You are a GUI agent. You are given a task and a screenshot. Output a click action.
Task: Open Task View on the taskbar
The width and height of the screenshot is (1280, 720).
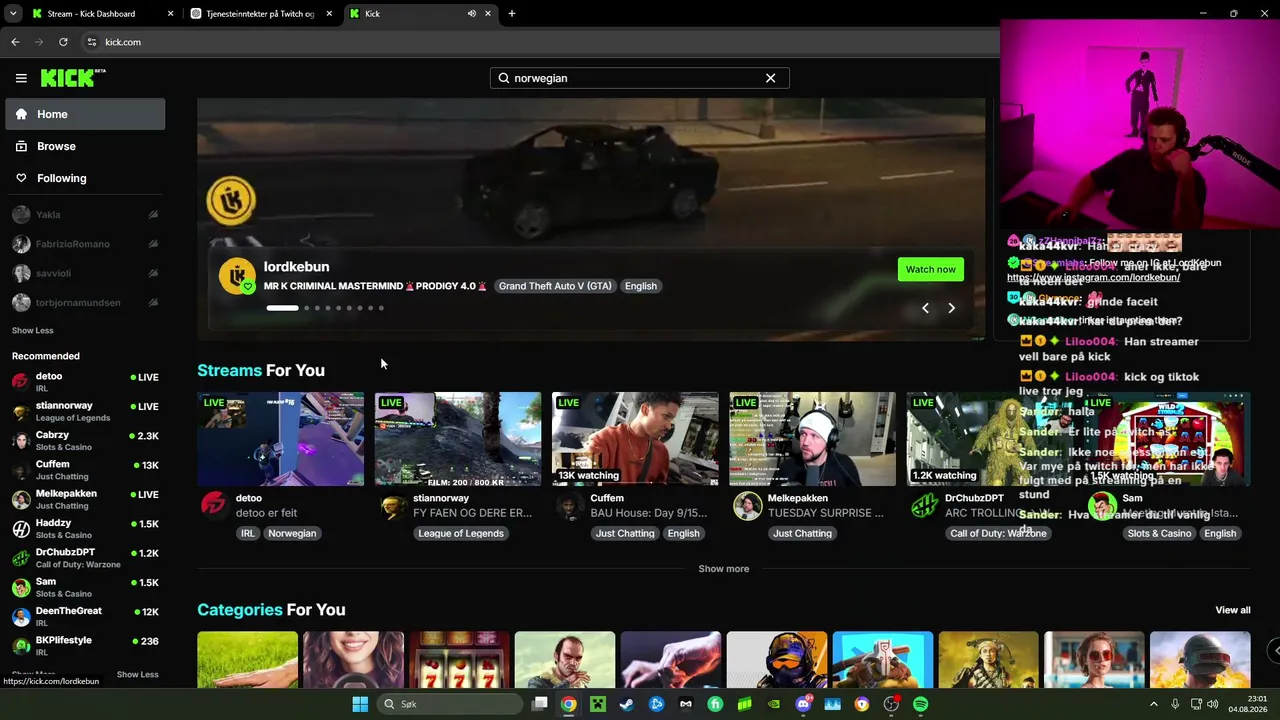pos(540,704)
